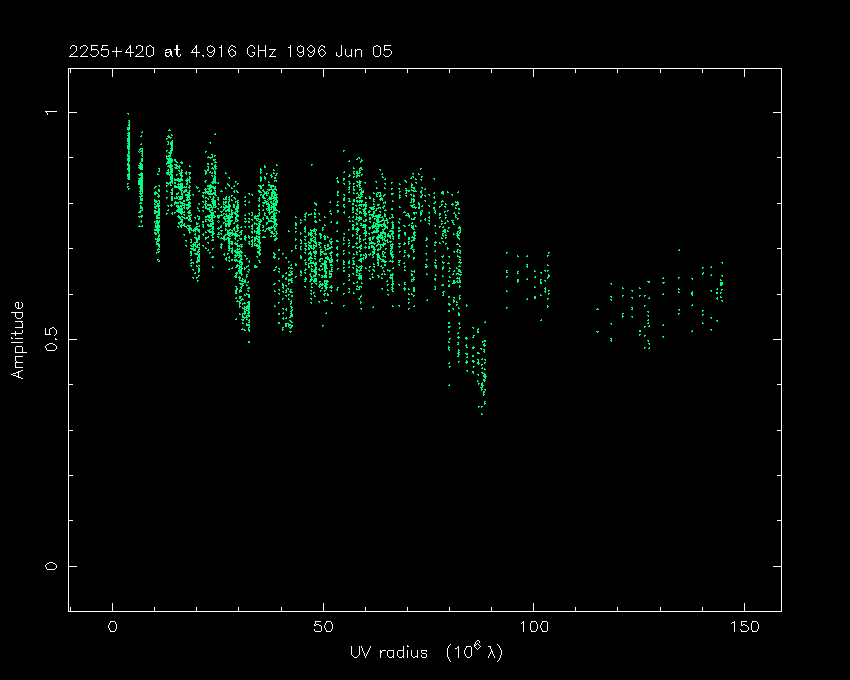Click the x-axis tick label "100"
The width and height of the screenshot is (850, 680).
point(533,627)
